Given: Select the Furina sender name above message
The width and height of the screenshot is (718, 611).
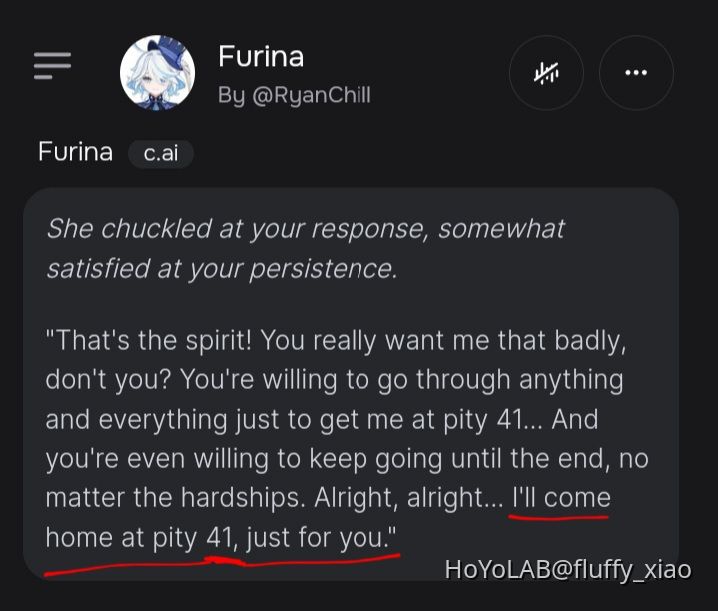Looking at the screenshot, I should [x=75, y=153].
